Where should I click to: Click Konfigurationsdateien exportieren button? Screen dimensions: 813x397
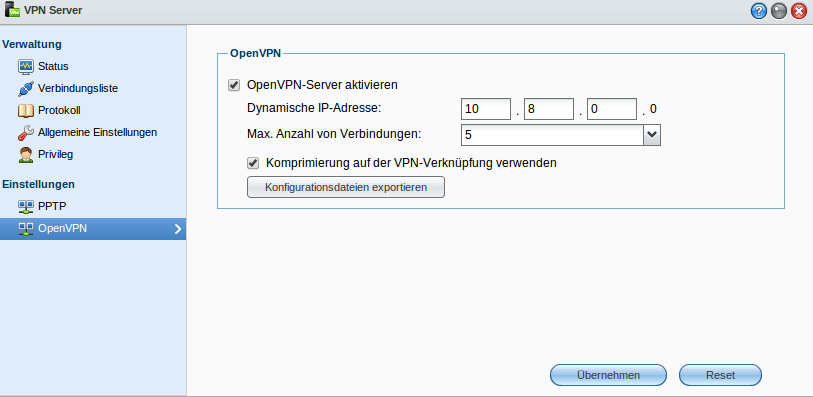[x=346, y=187]
